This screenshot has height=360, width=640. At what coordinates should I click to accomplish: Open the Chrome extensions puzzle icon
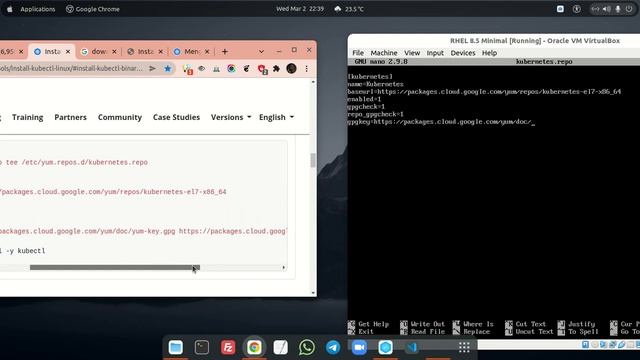pos(276,69)
